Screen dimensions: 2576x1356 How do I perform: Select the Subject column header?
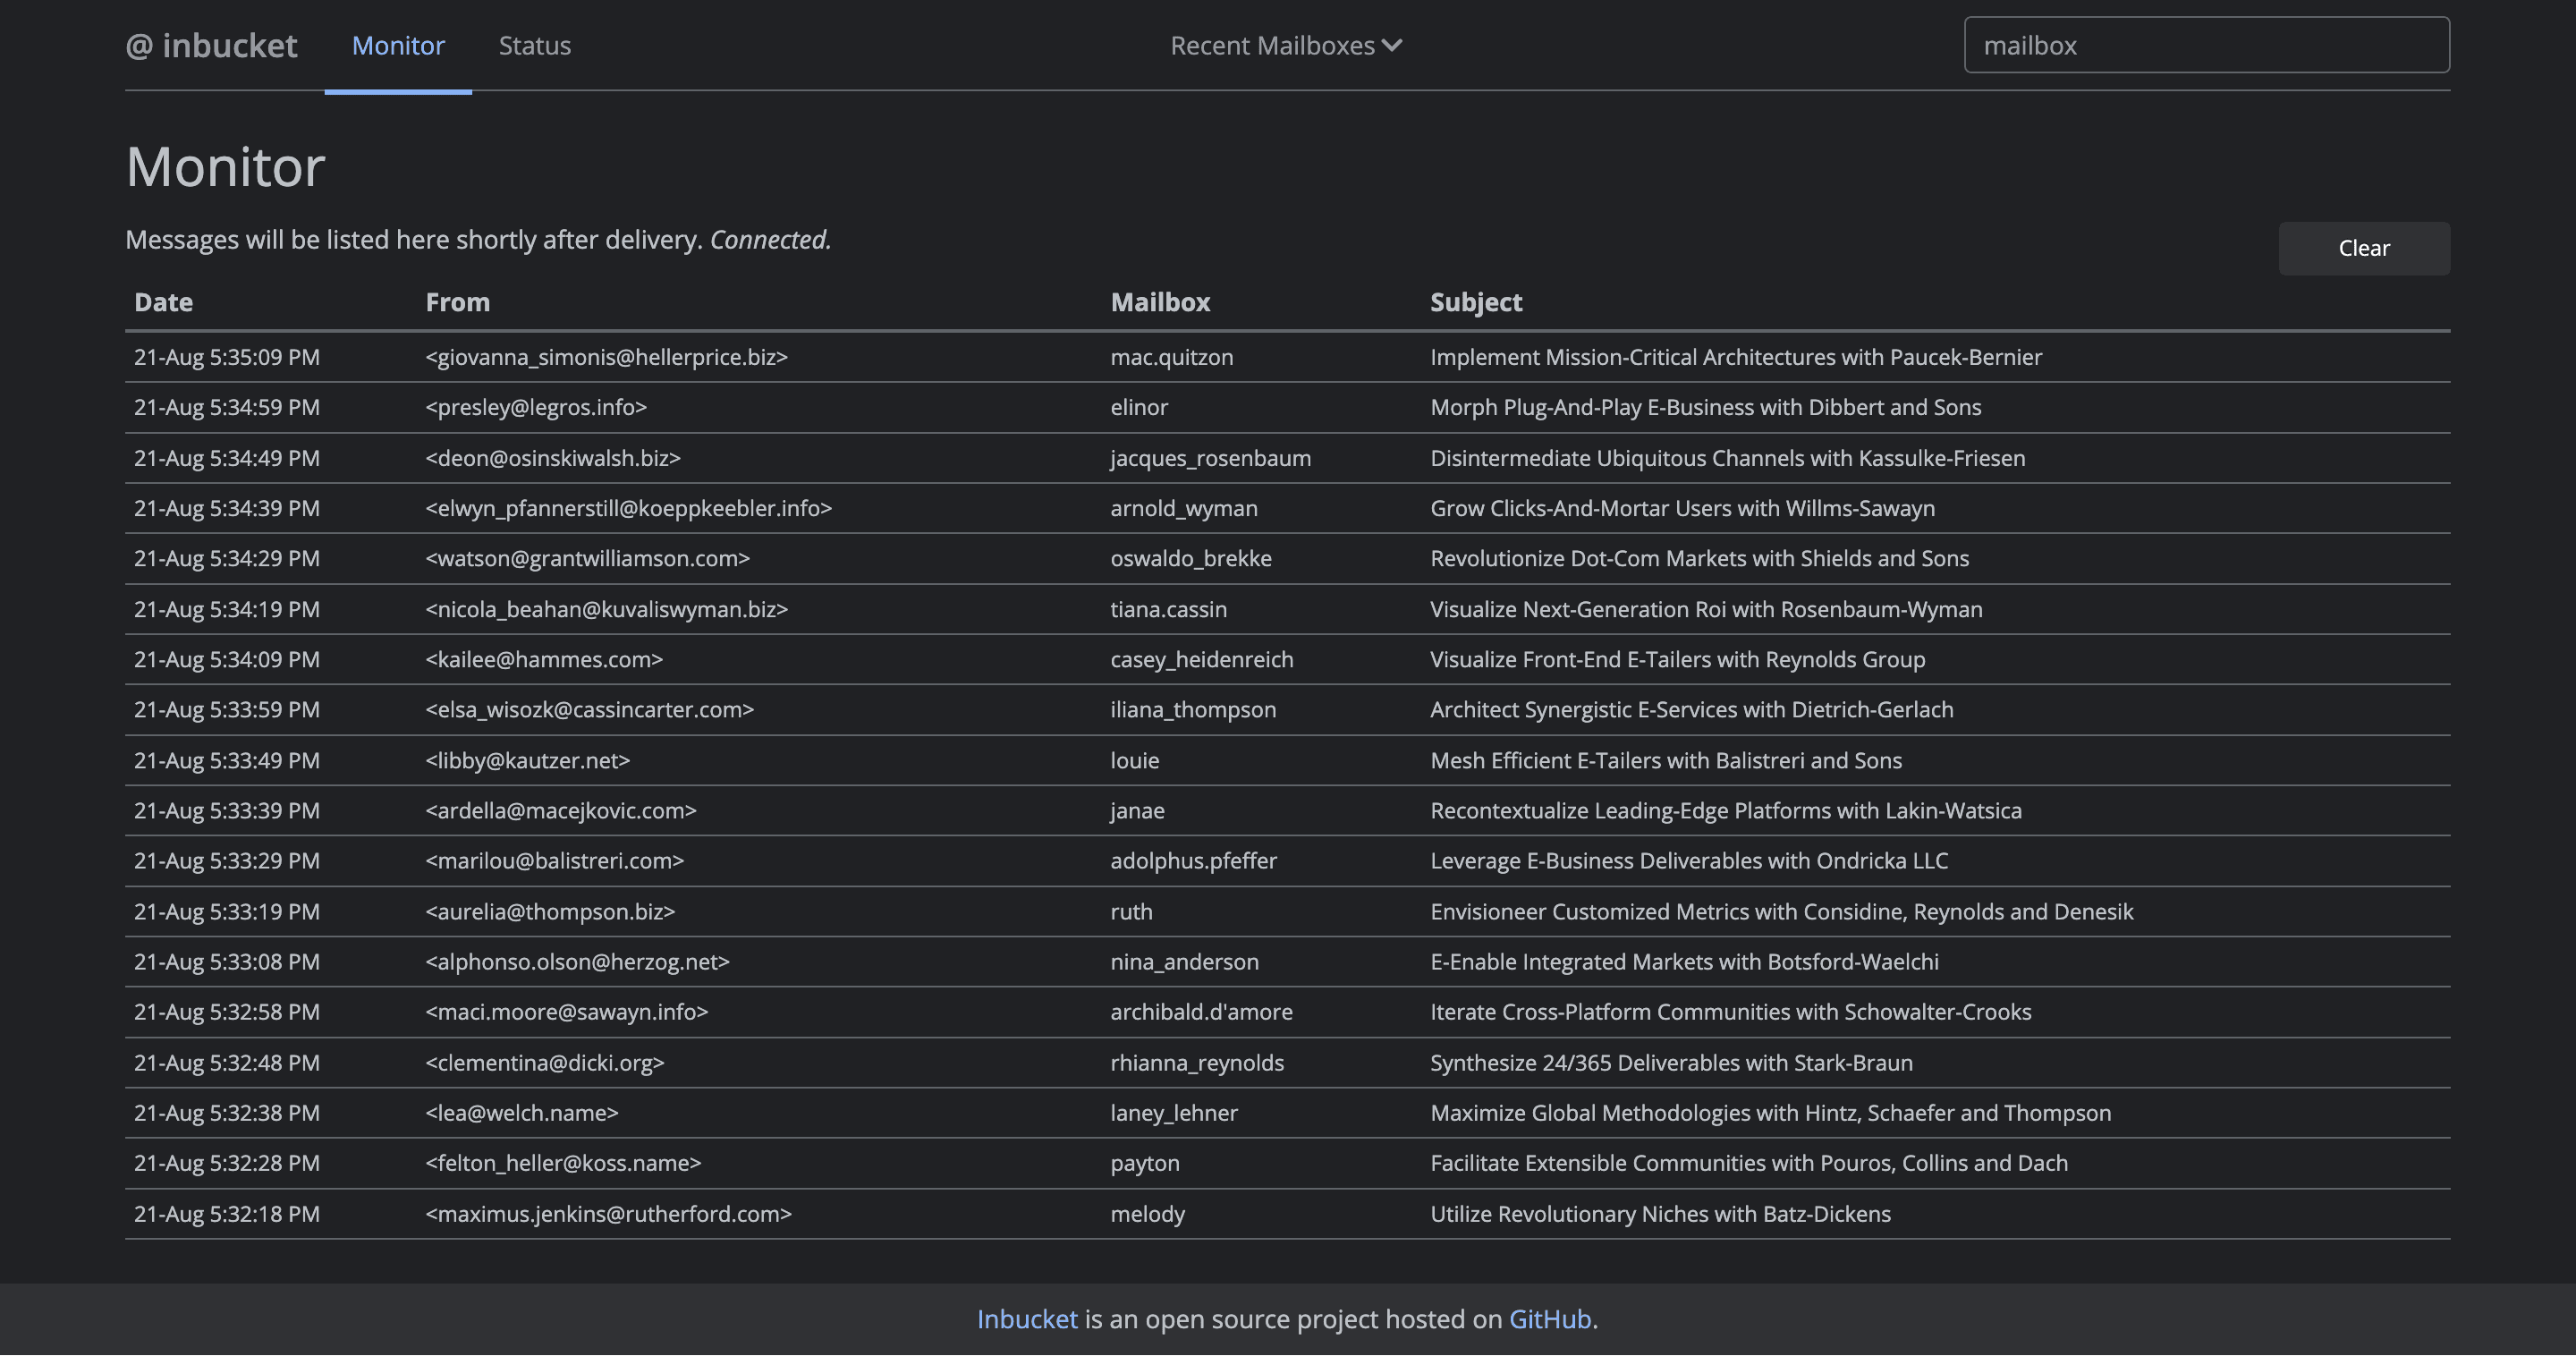(1476, 302)
